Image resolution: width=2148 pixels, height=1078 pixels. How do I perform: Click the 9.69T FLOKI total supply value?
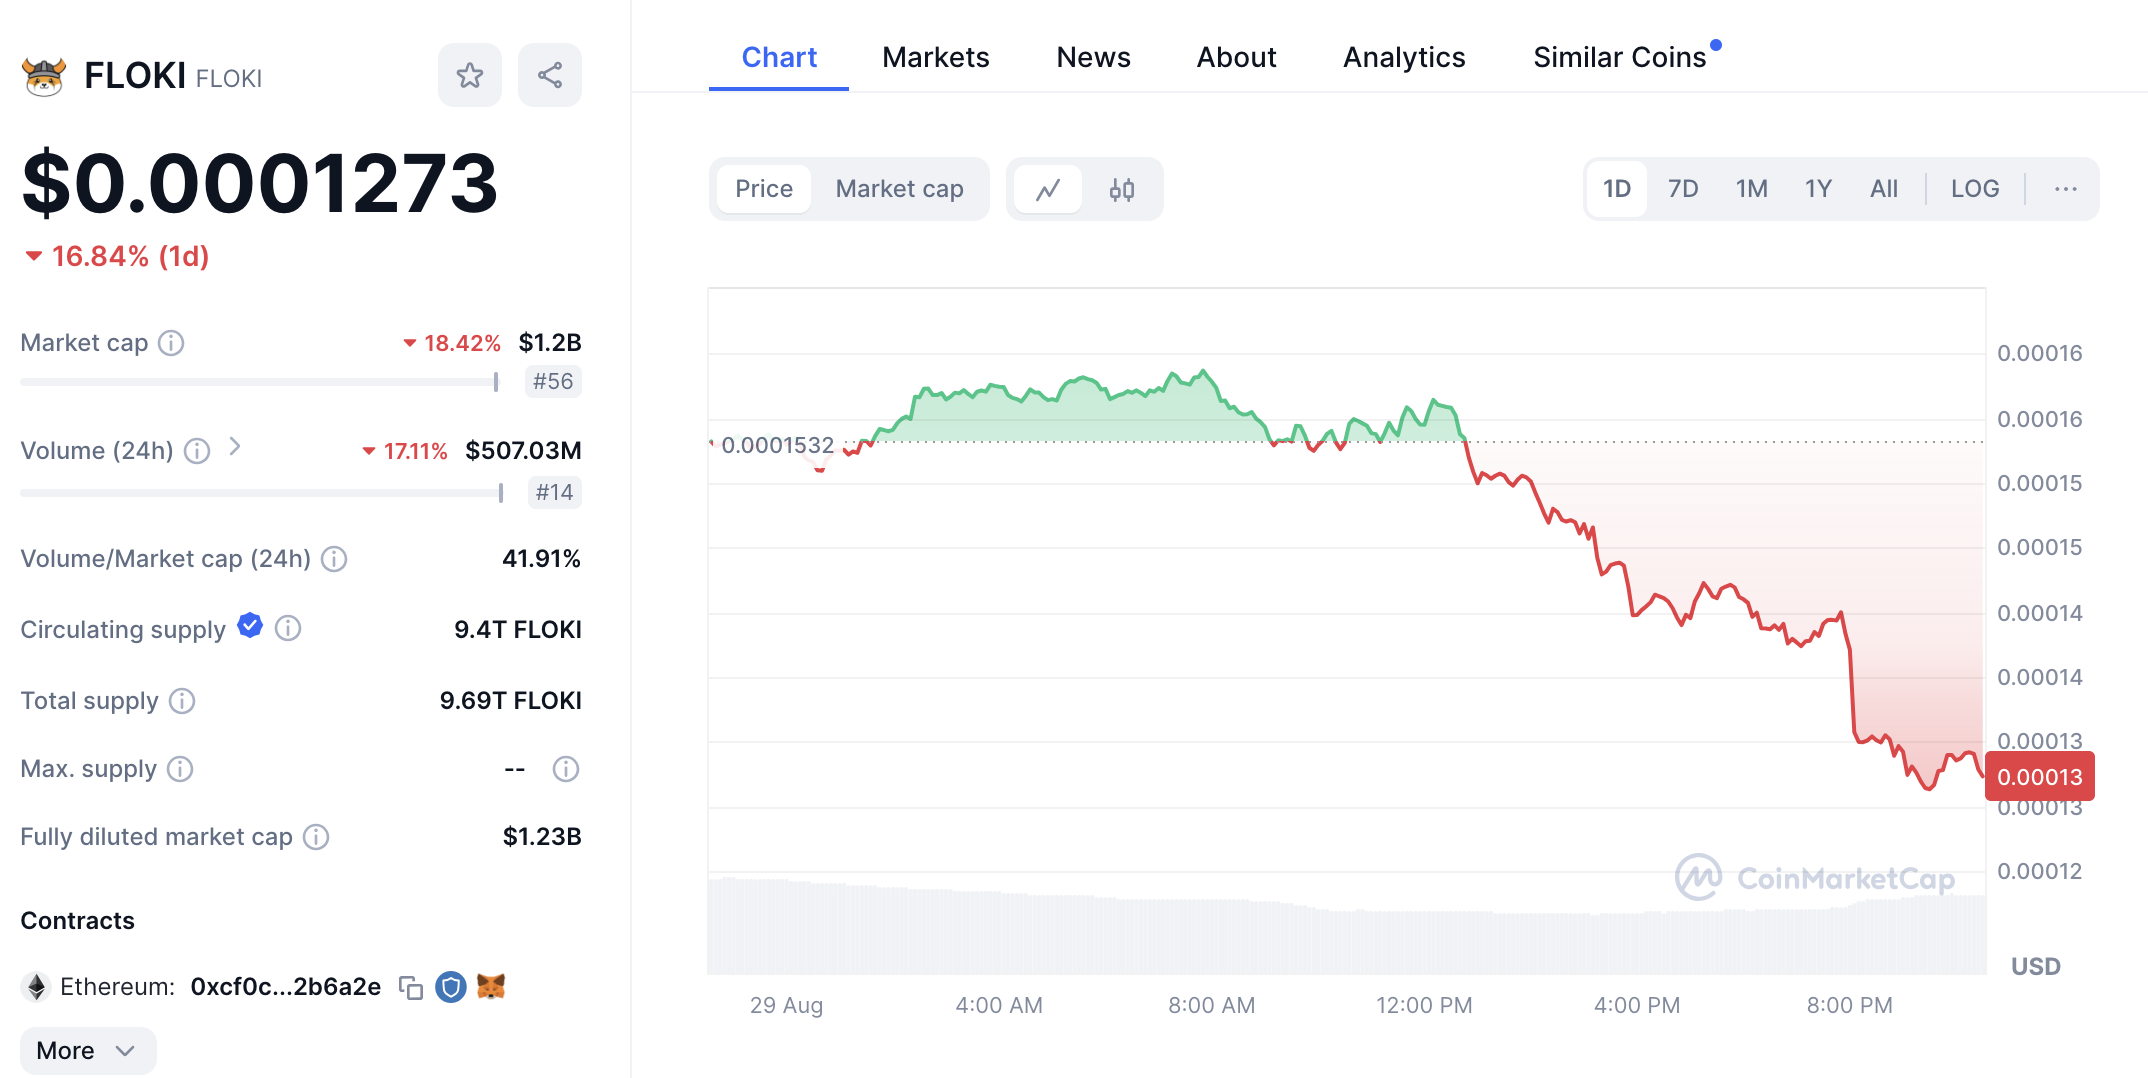point(510,701)
